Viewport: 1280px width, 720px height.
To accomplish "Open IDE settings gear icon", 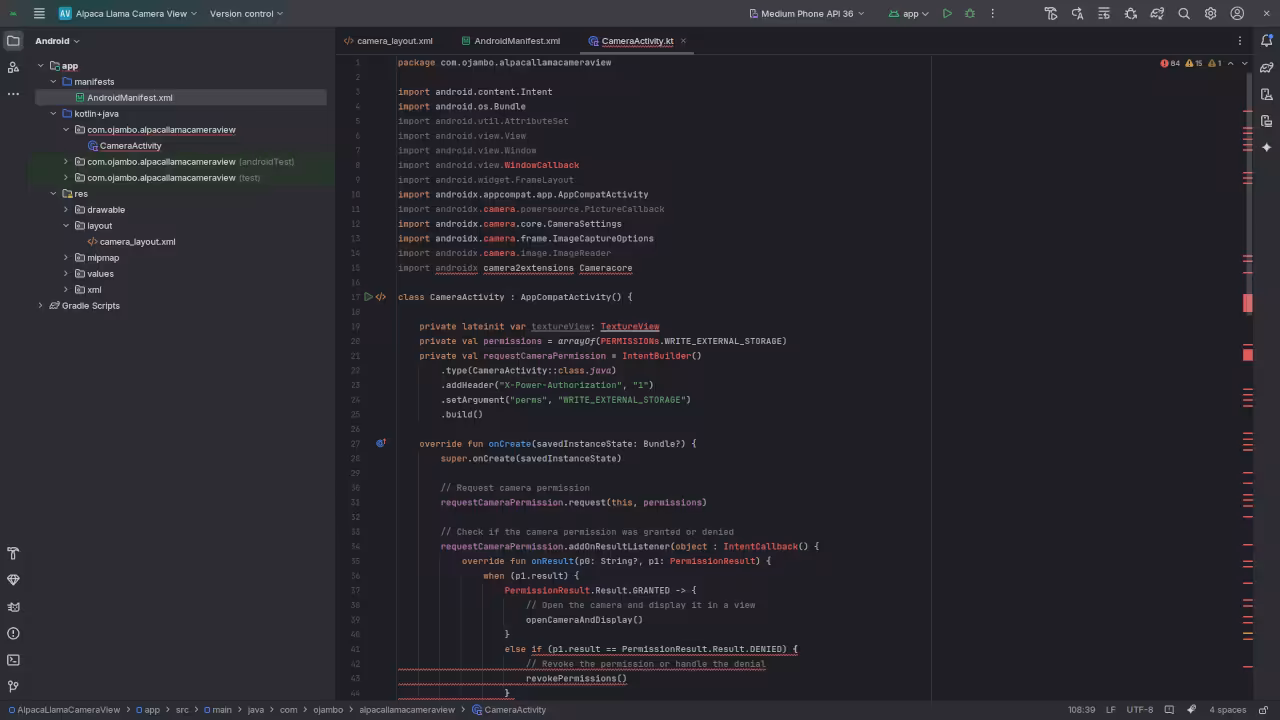I will click(x=1210, y=14).
